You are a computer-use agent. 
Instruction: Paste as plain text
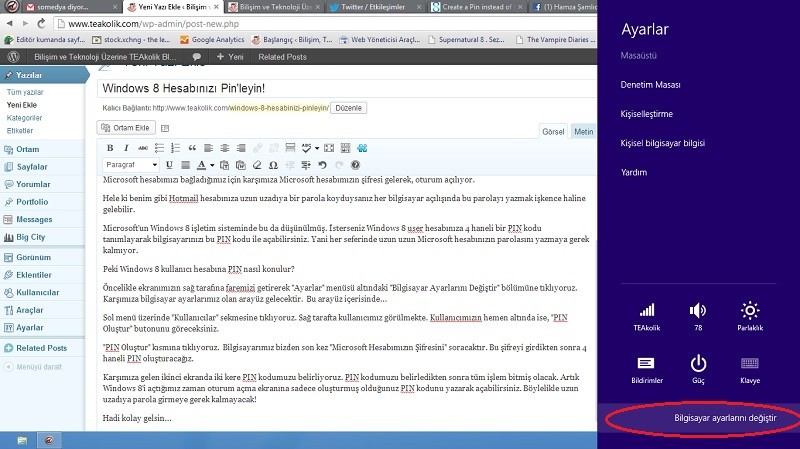pos(224,165)
